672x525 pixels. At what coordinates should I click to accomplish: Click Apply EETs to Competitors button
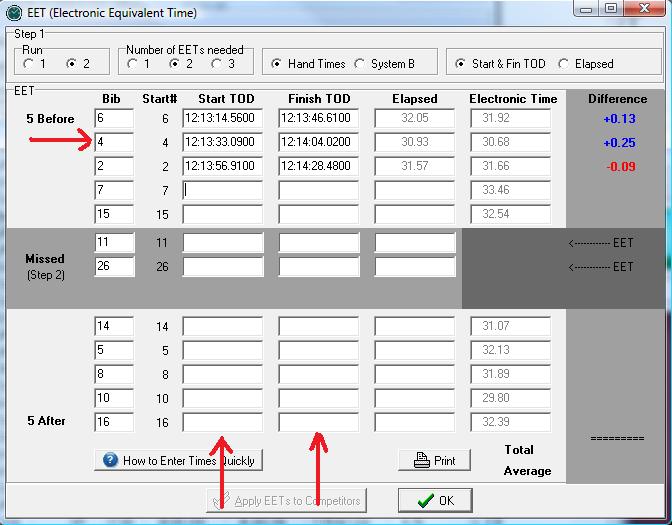pos(287,500)
